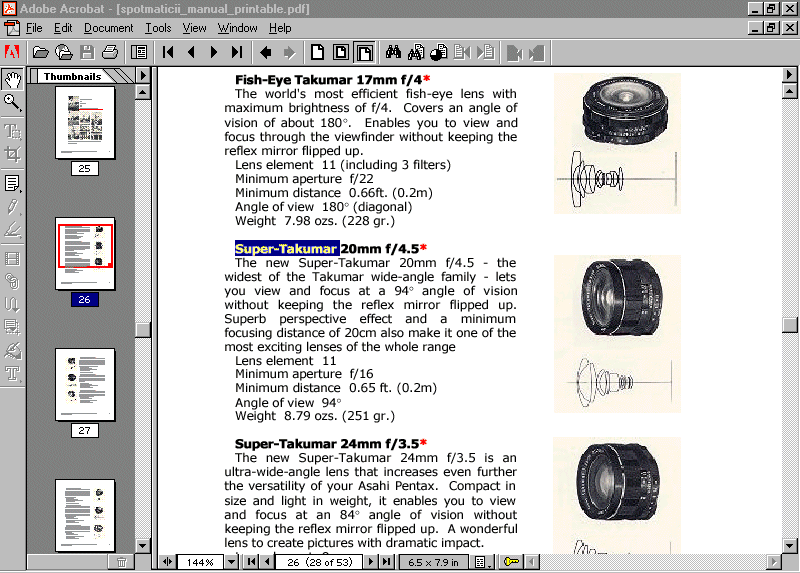Click status bar Last Page button
The width and height of the screenshot is (800, 573).
tap(387, 562)
